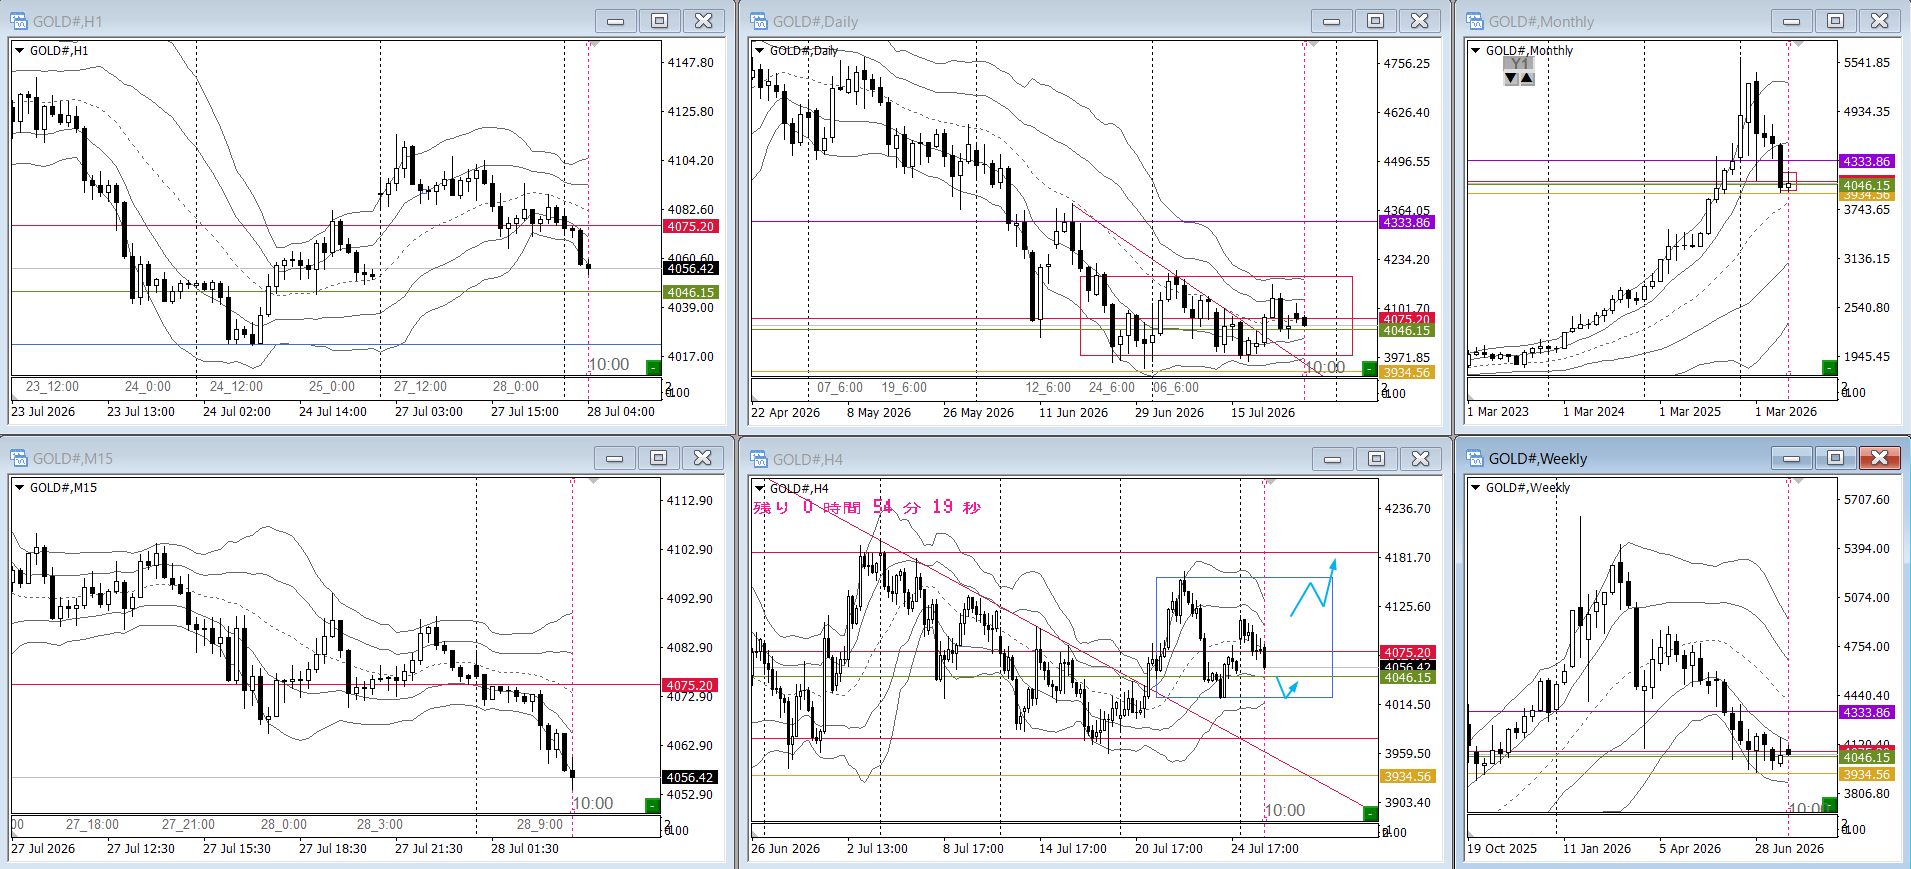Screen dimensions: 1911x869
Task: Open the GOLD#,M15 chart label triangle menu
Action: coord(19,487)
